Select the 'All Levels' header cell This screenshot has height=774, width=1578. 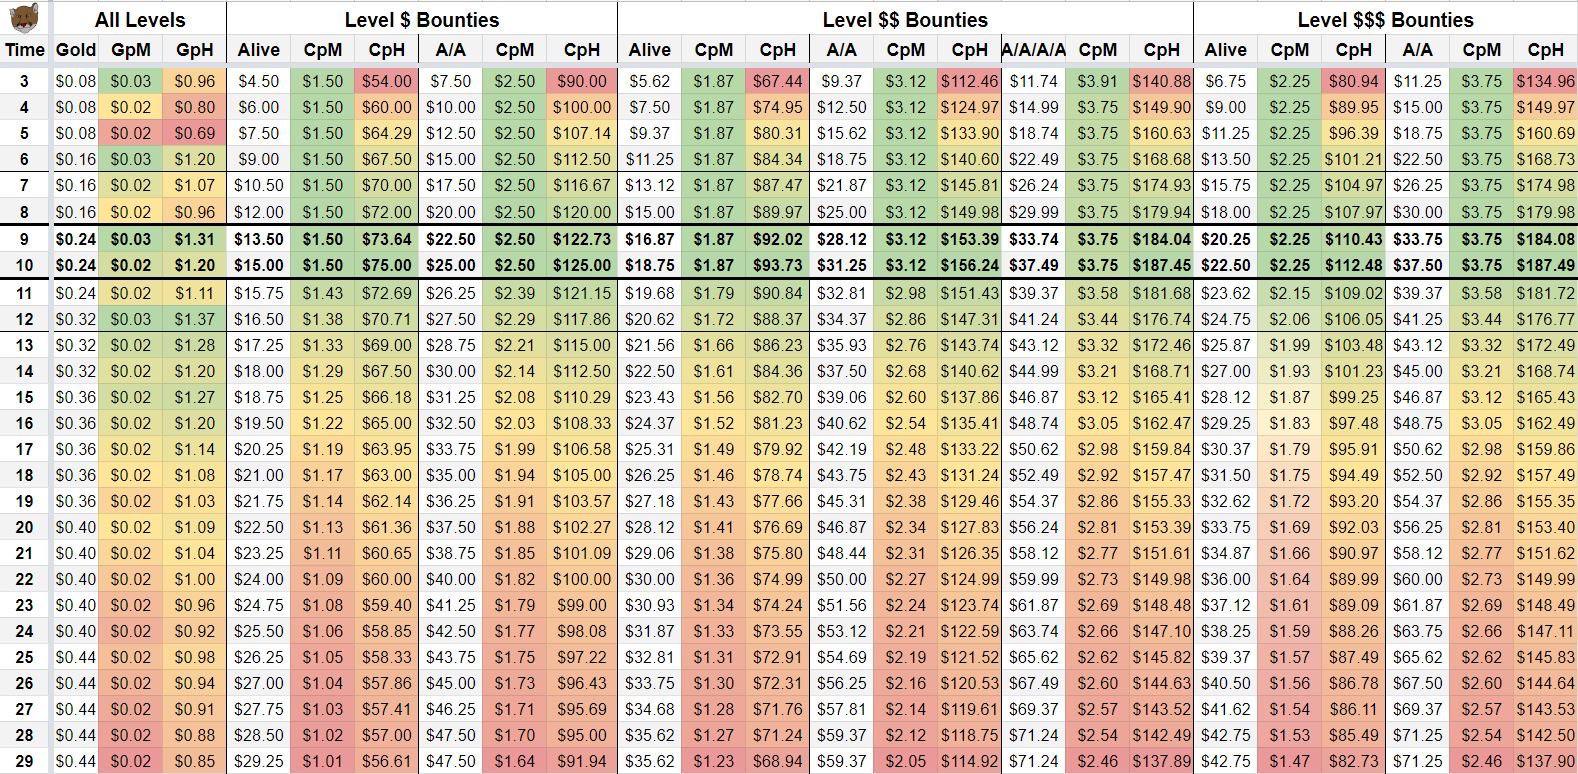tap(139, 20)
